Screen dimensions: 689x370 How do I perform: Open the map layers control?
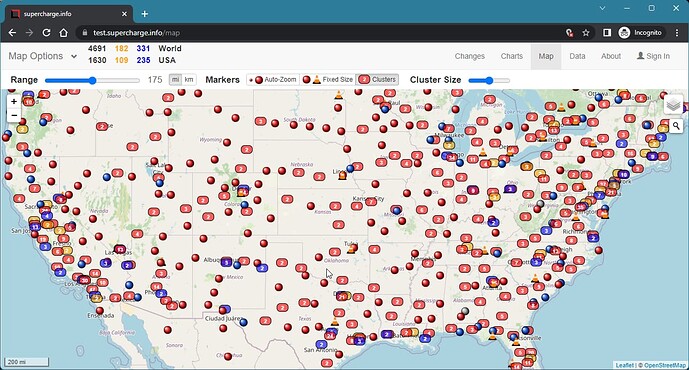pos(673,105)
